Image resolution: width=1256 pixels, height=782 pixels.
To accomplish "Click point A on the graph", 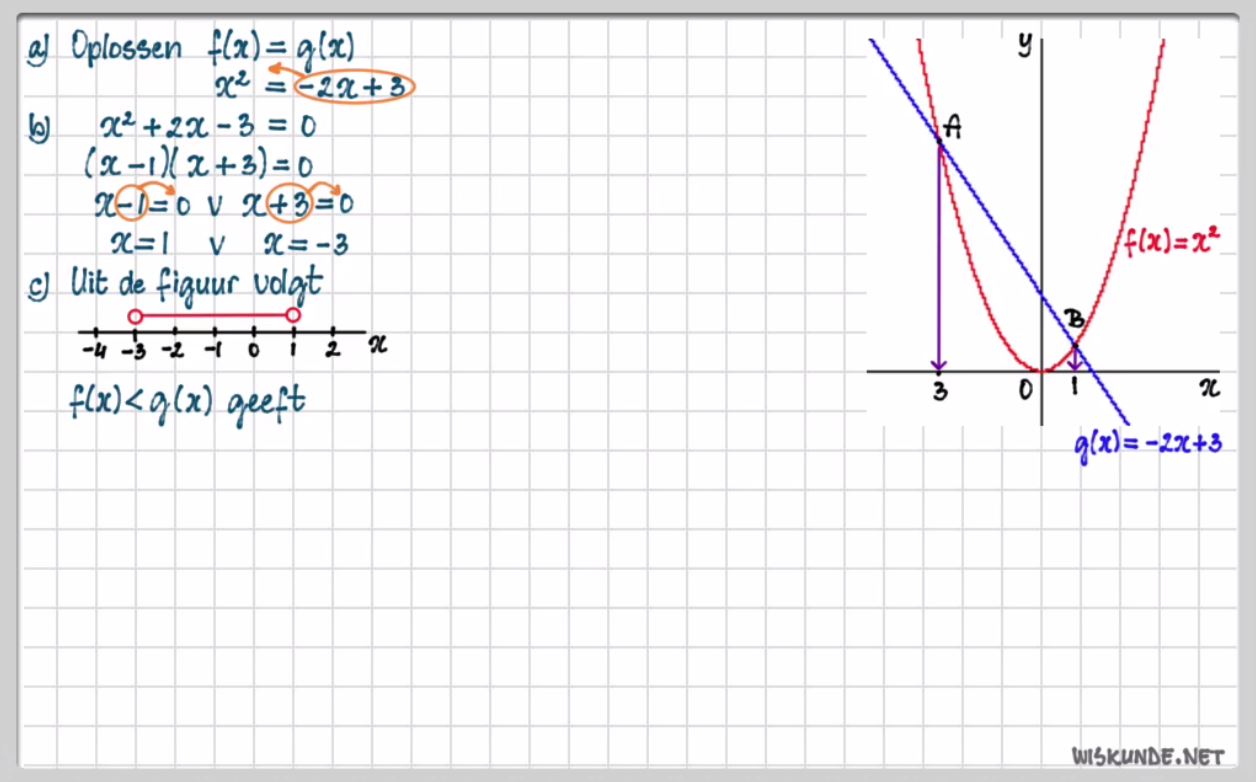I will point(940,142).
